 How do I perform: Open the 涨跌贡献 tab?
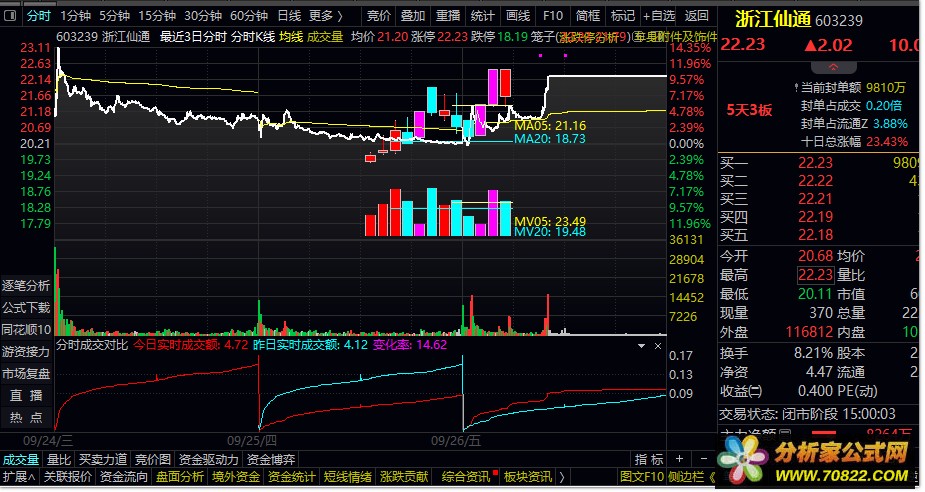[x=404, y=477]
